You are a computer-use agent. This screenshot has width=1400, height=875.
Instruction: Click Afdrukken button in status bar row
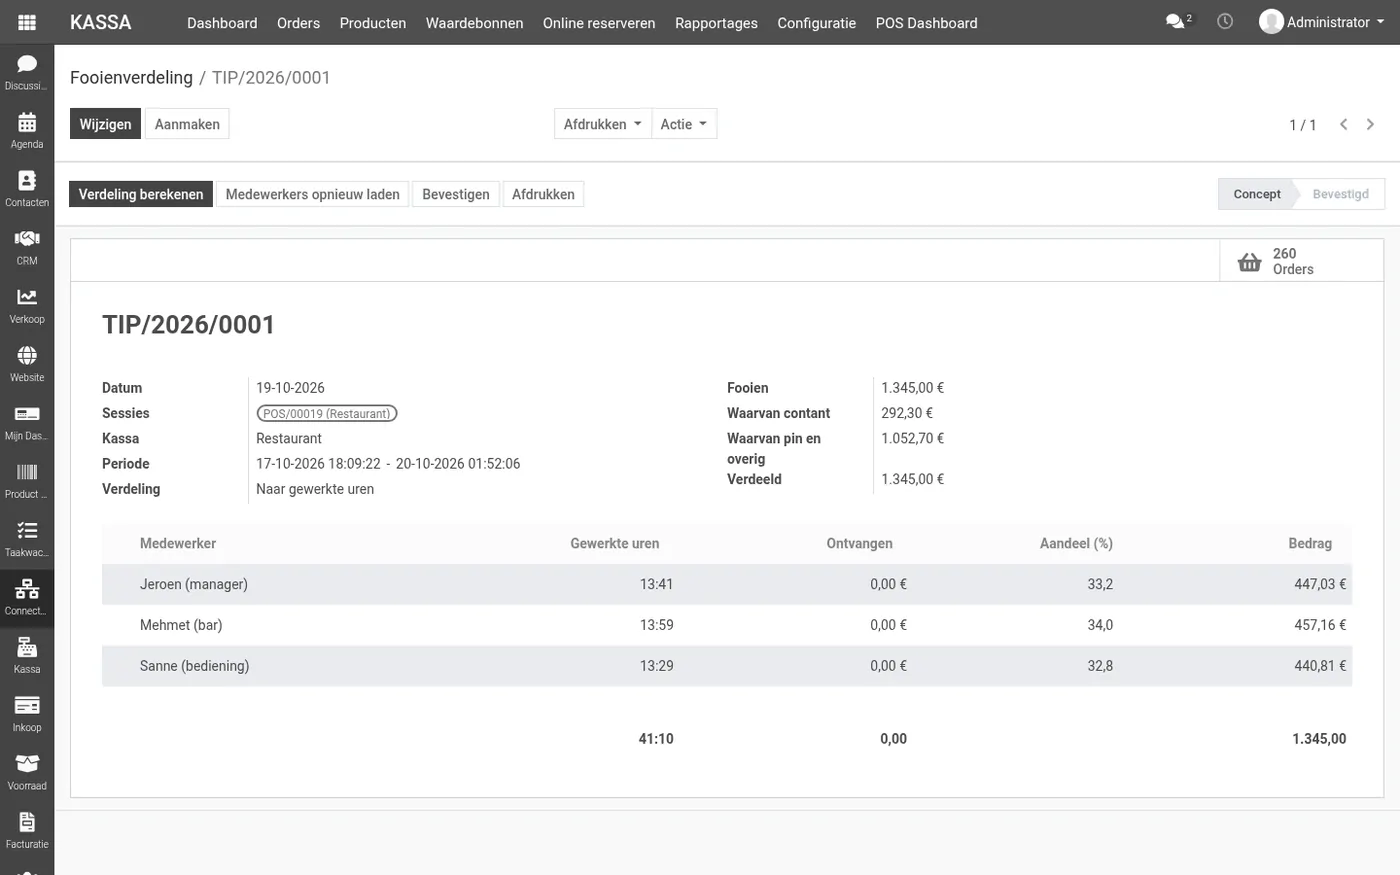543,194
